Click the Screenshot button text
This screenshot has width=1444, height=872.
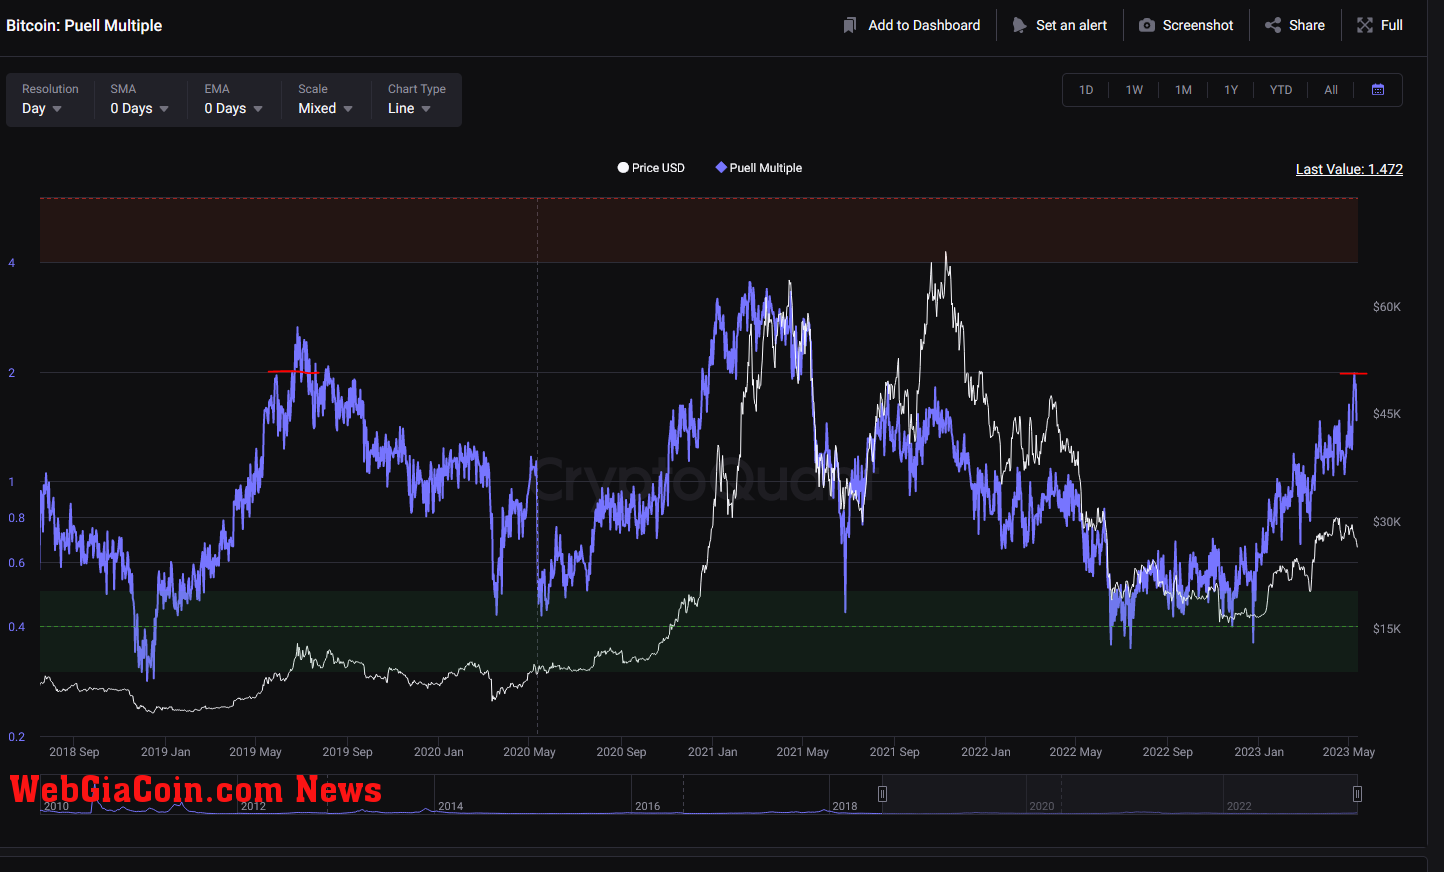click(x=1198, y=25)
